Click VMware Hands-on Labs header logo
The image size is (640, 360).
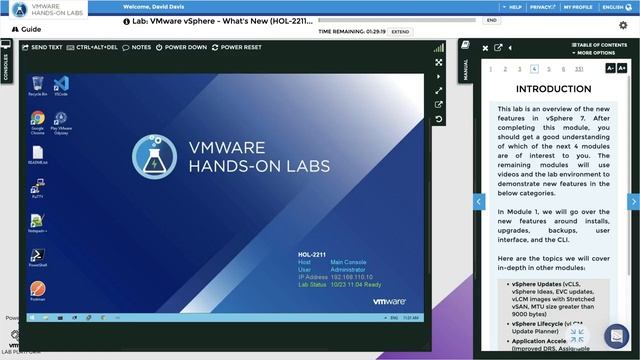pos(48,9)
